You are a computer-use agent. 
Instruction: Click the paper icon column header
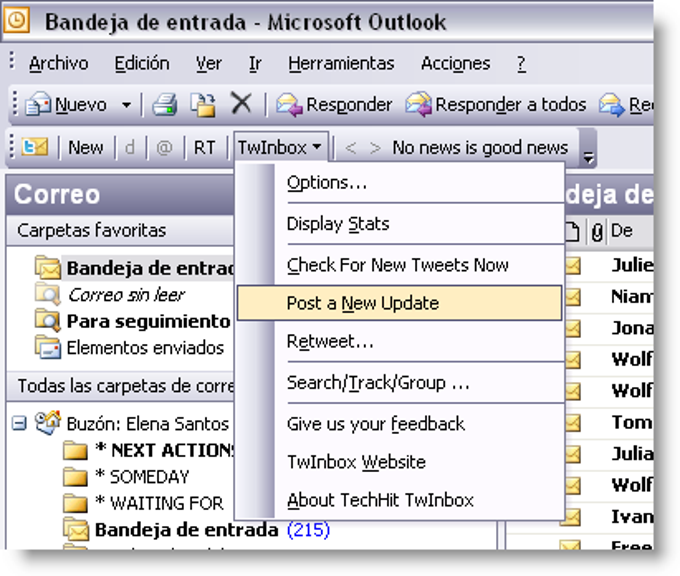[572, 231]
